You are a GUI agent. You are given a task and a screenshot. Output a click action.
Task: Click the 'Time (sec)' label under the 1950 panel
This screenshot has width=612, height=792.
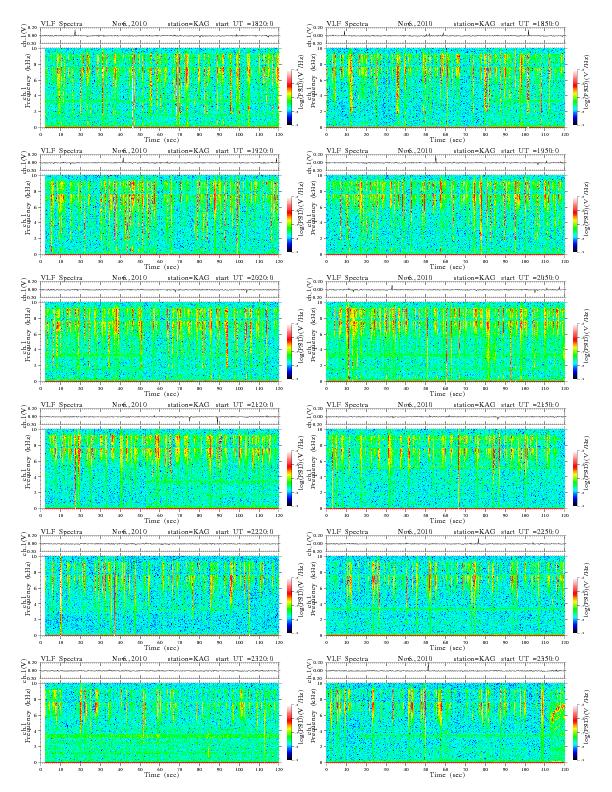pos(447,267)
